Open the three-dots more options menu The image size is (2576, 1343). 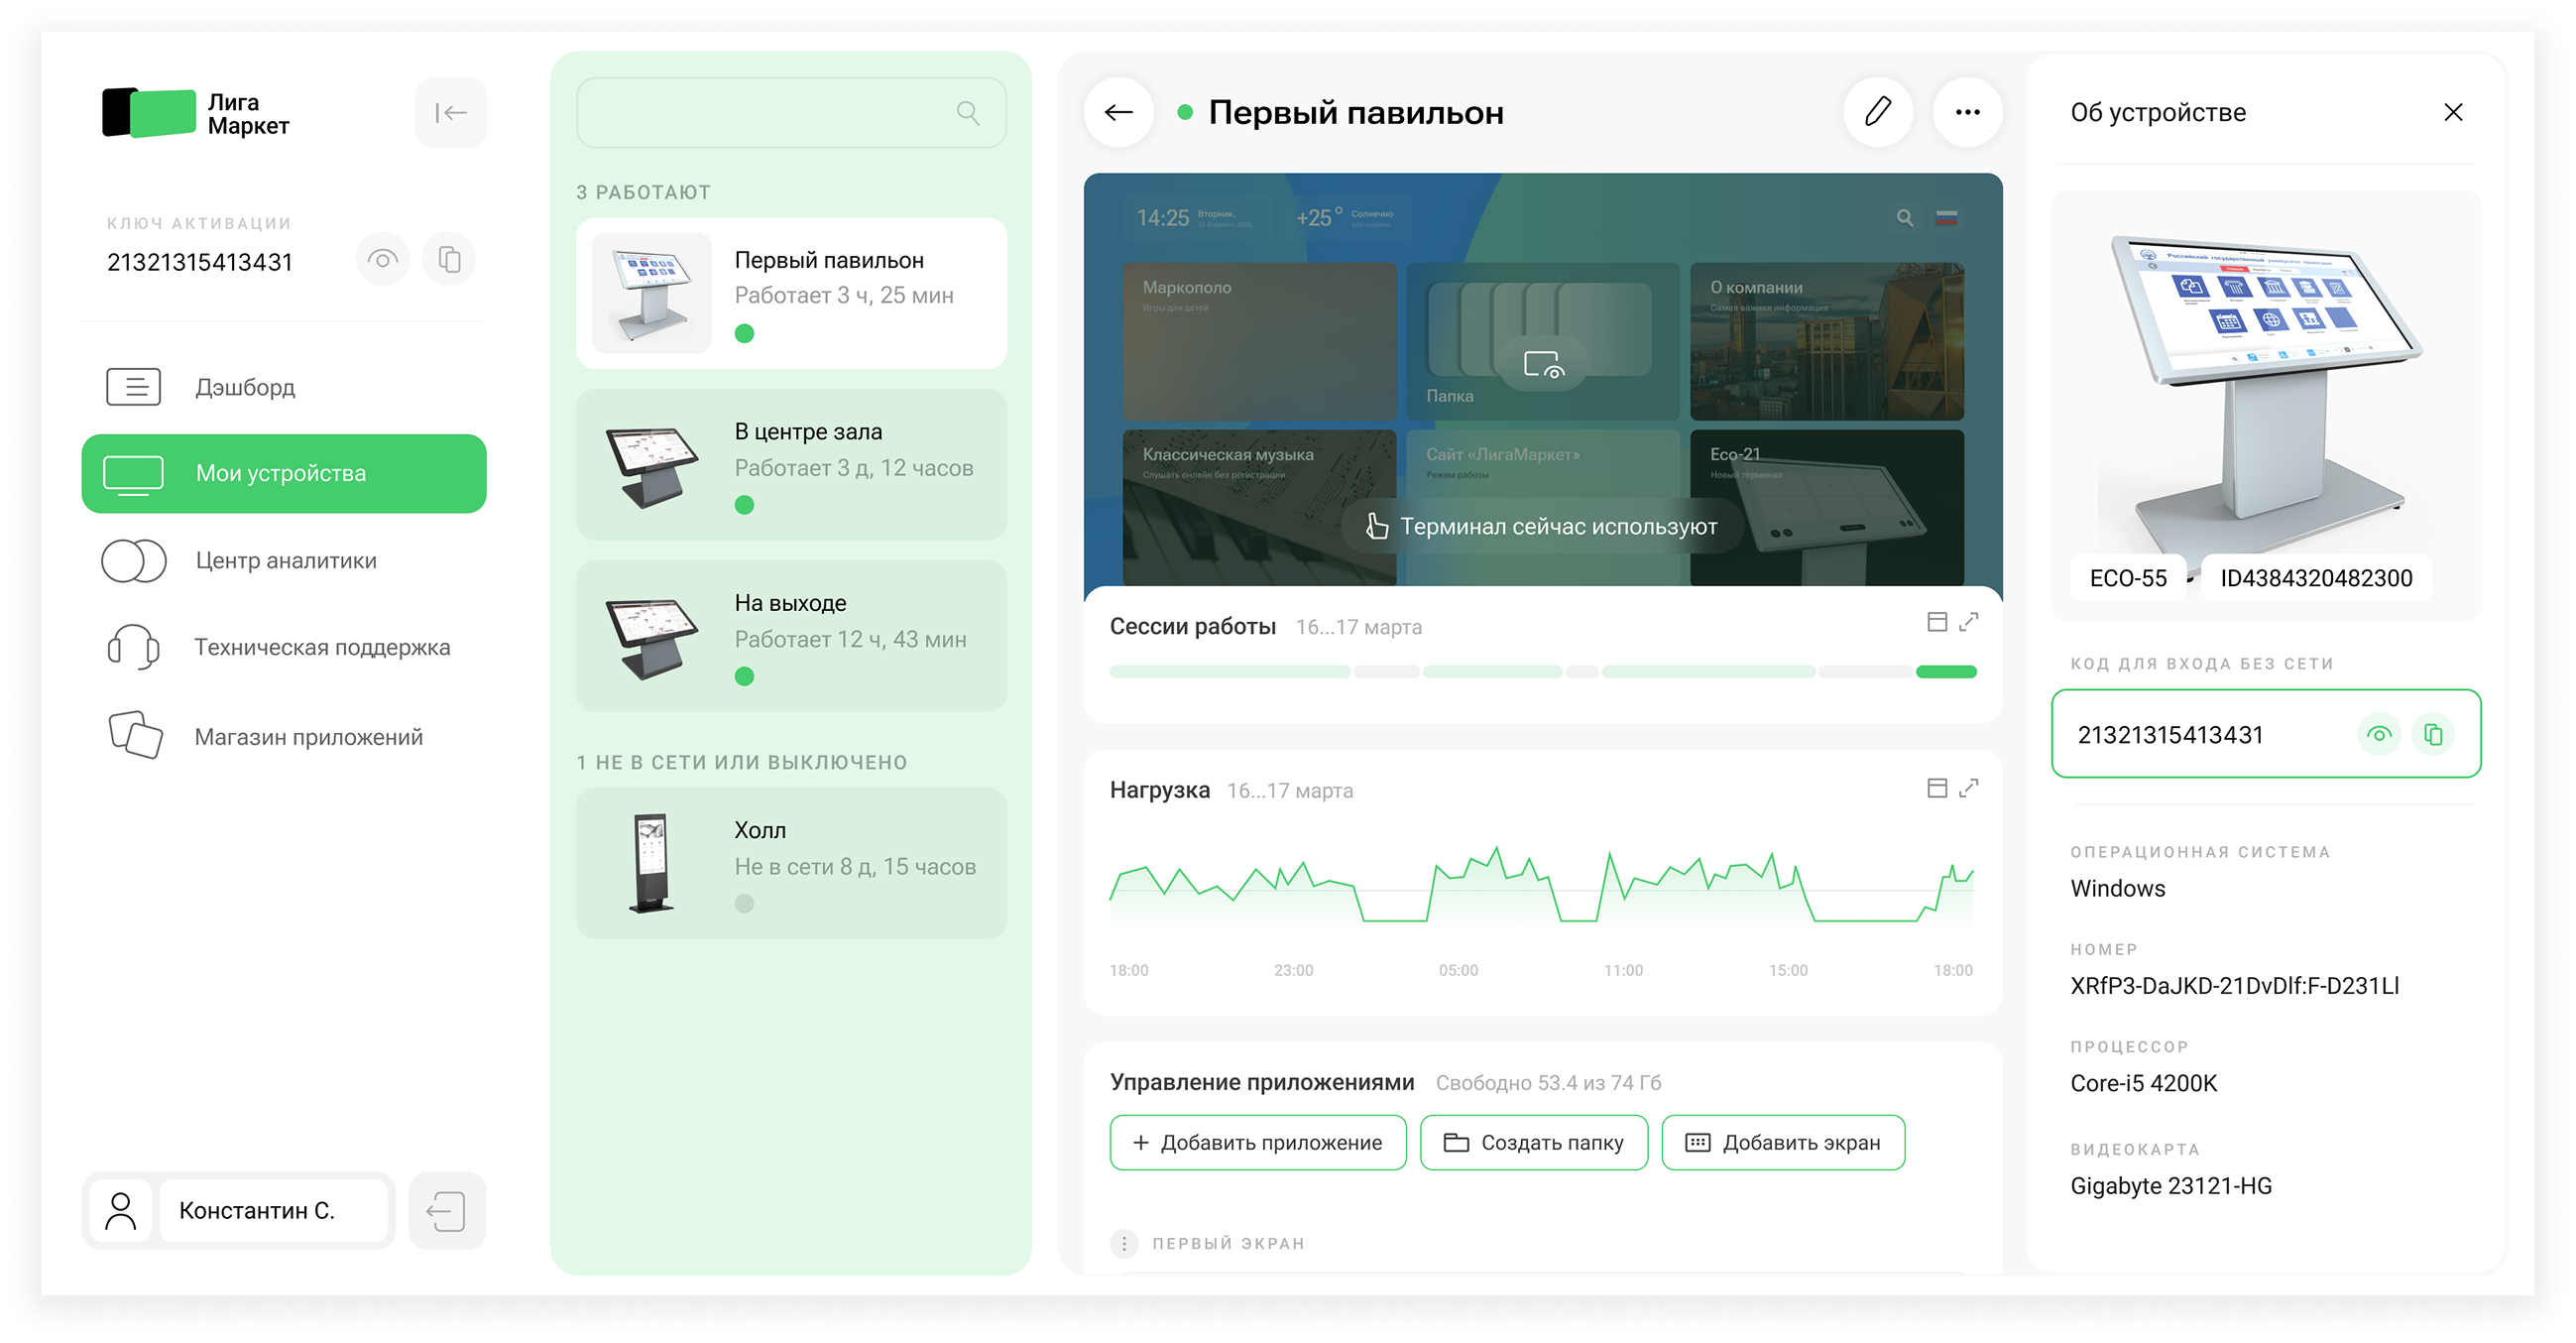[1966, 112]
